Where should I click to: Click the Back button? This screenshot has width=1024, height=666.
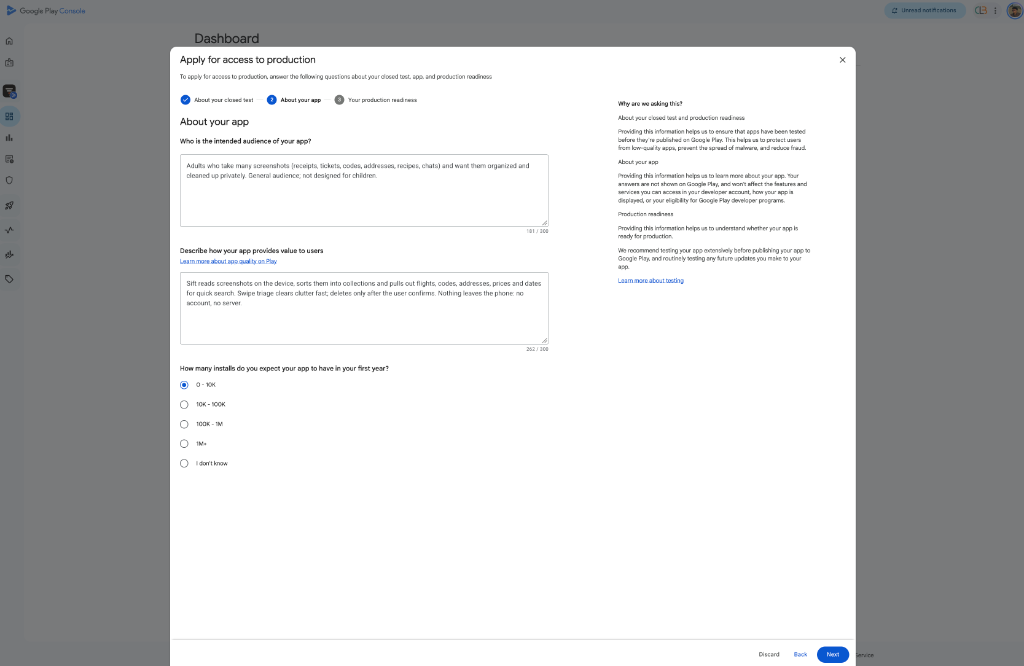(x=800, y=654)
